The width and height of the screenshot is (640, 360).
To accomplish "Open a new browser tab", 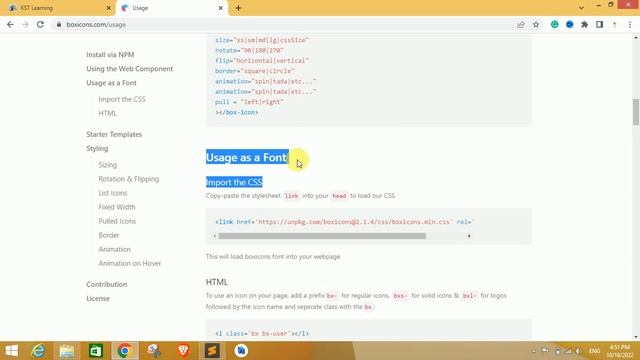I will (x=238, y=8).
